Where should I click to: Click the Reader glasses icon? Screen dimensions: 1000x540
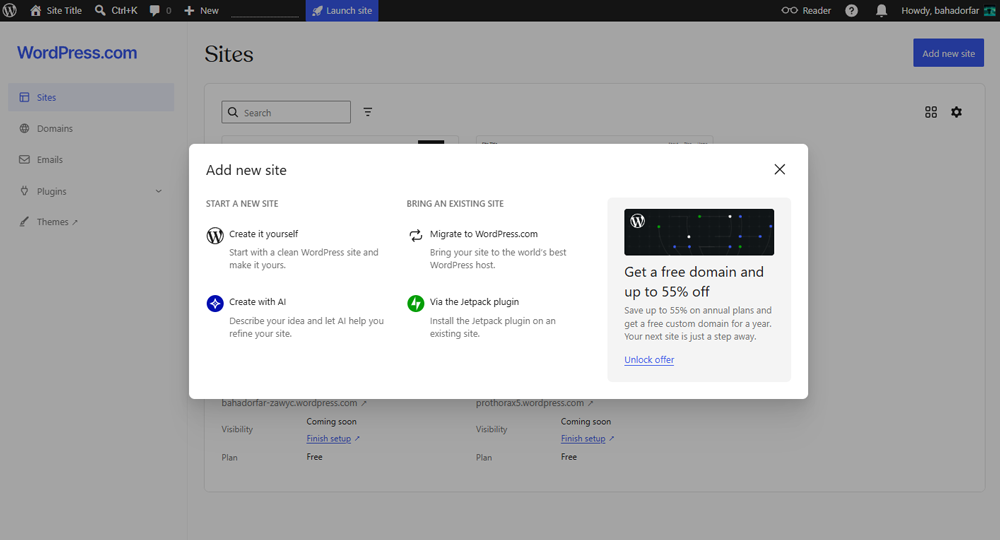pos(790,10)
